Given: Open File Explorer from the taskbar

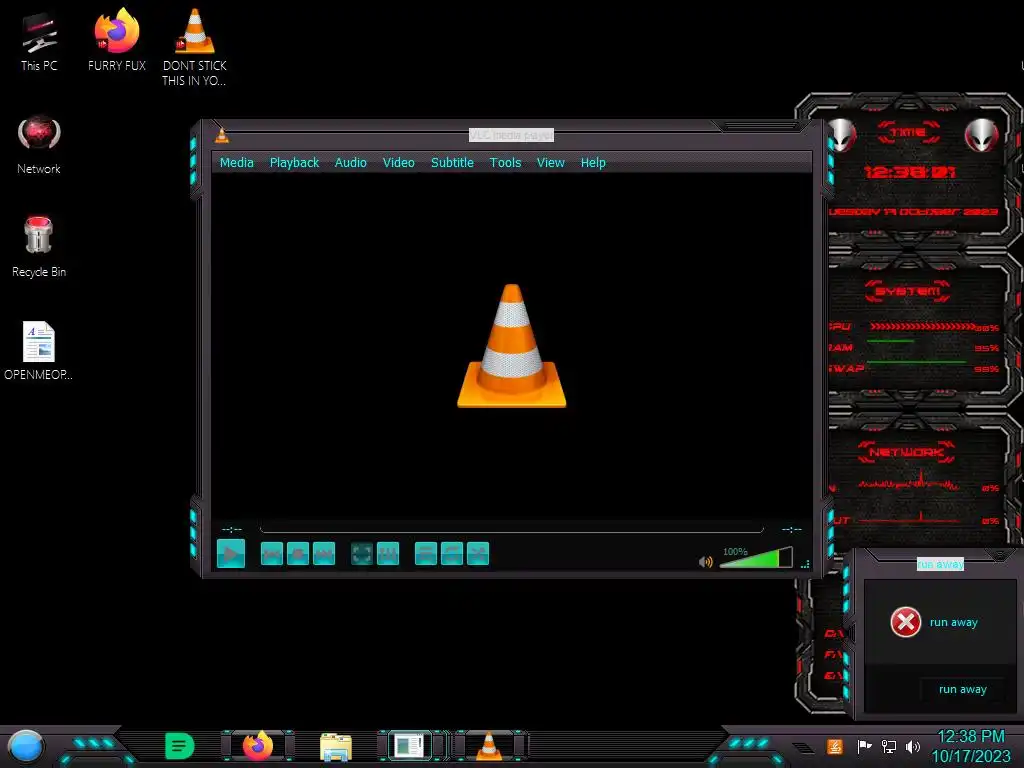Looking at the screenshot, I should 336,746.
